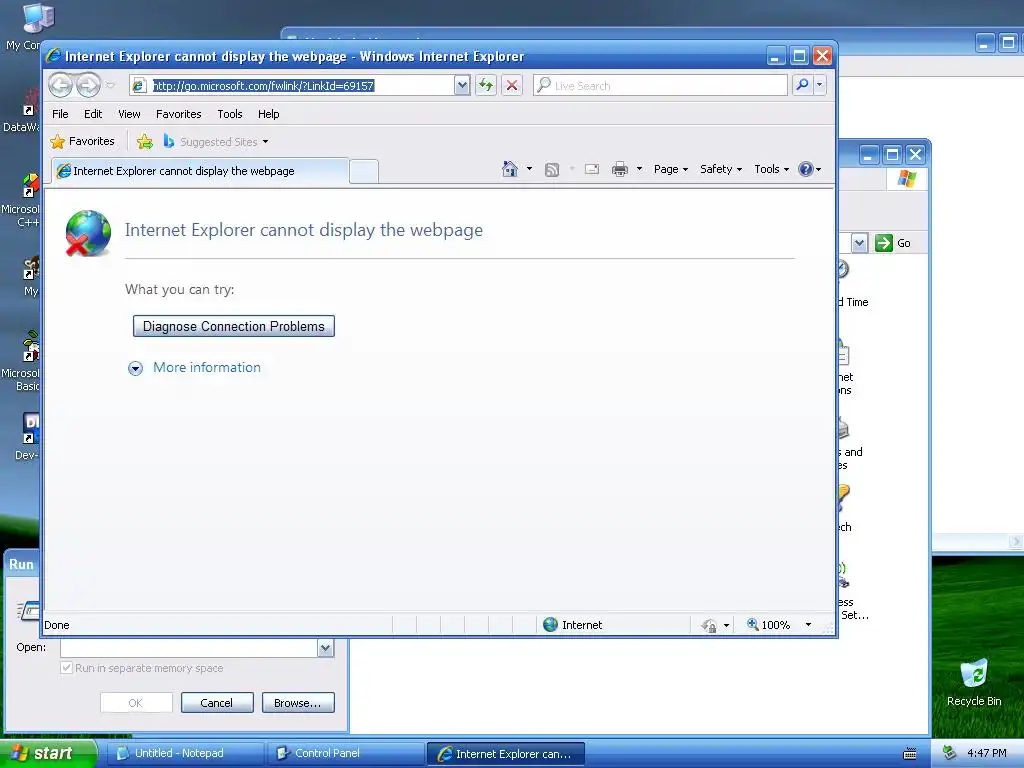
Task: Click the address bar URL field
Action: coord(291,86)
